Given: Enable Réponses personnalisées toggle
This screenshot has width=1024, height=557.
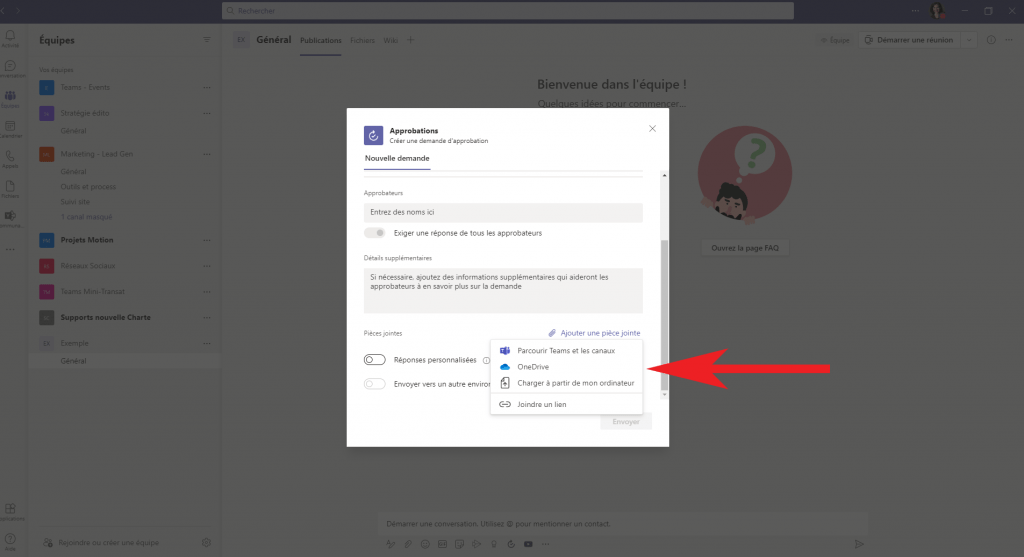Looking at the screenshot, I should (375, 360).
